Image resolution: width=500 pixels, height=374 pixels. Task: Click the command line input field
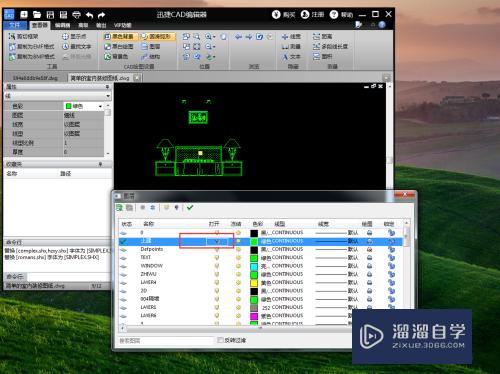pos(68,277)
